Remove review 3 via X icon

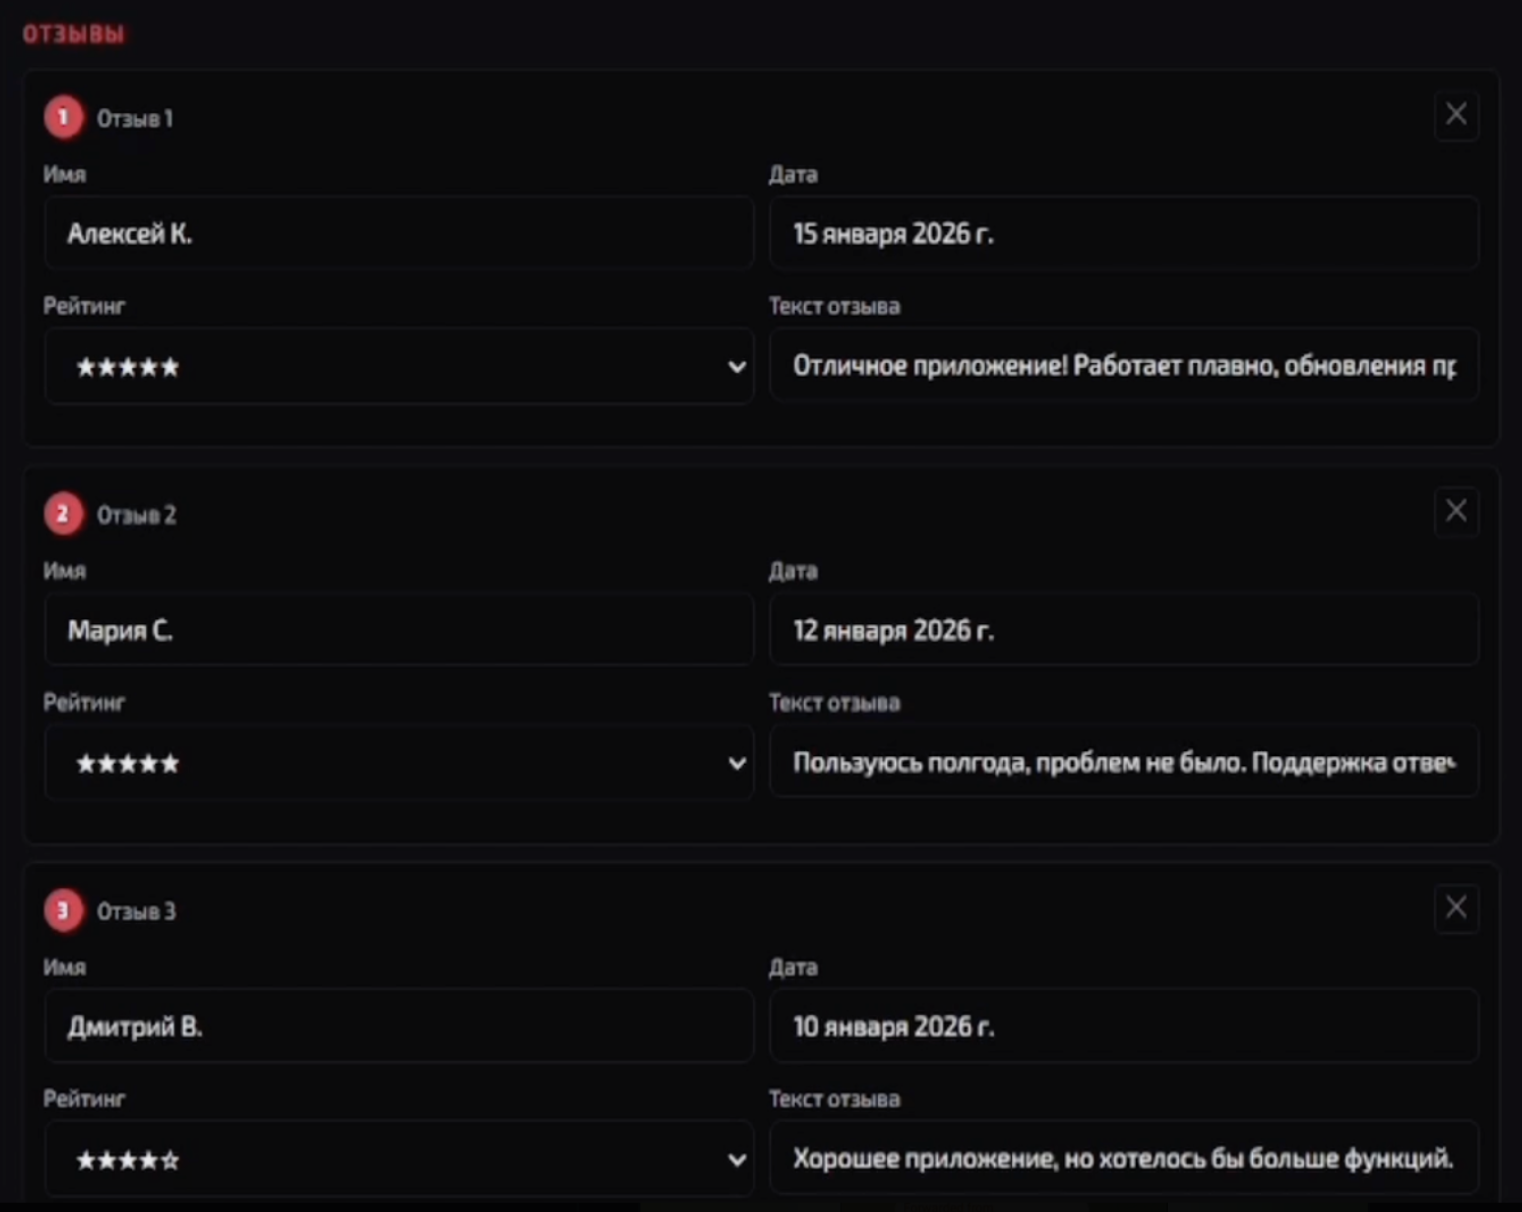[x=1456, y=908]
